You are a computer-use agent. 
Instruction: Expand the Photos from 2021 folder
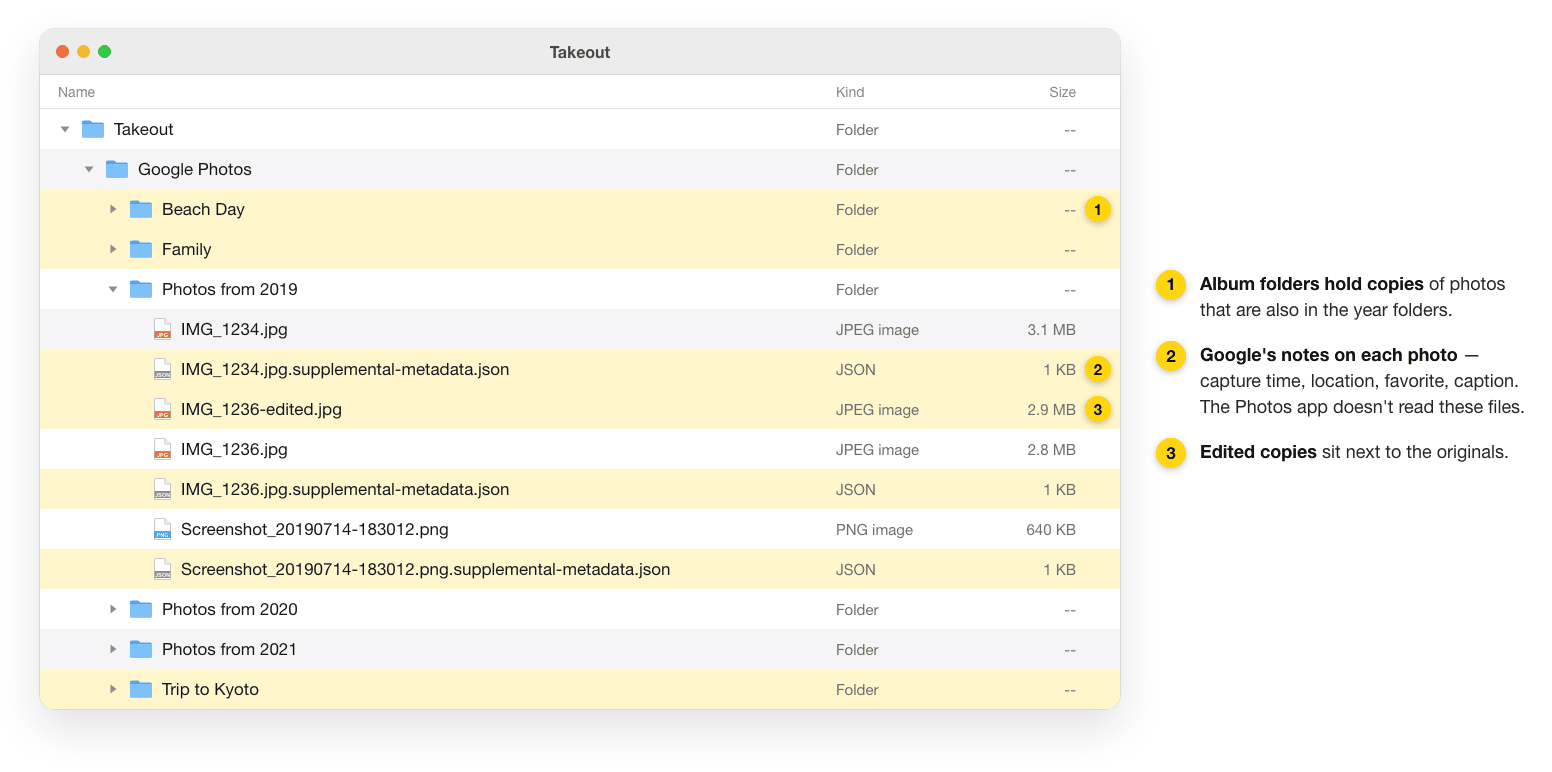pos(113,649)
